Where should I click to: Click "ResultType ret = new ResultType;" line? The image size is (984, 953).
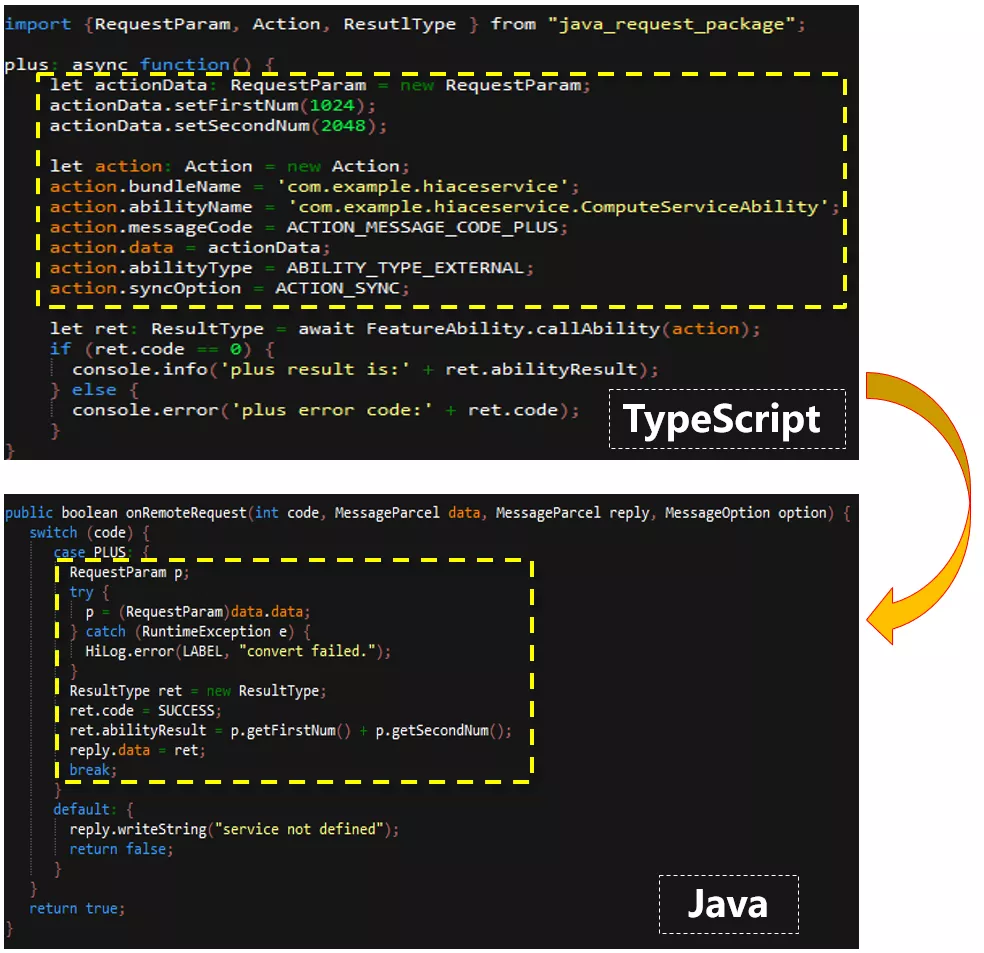click(x=198, y=691)
